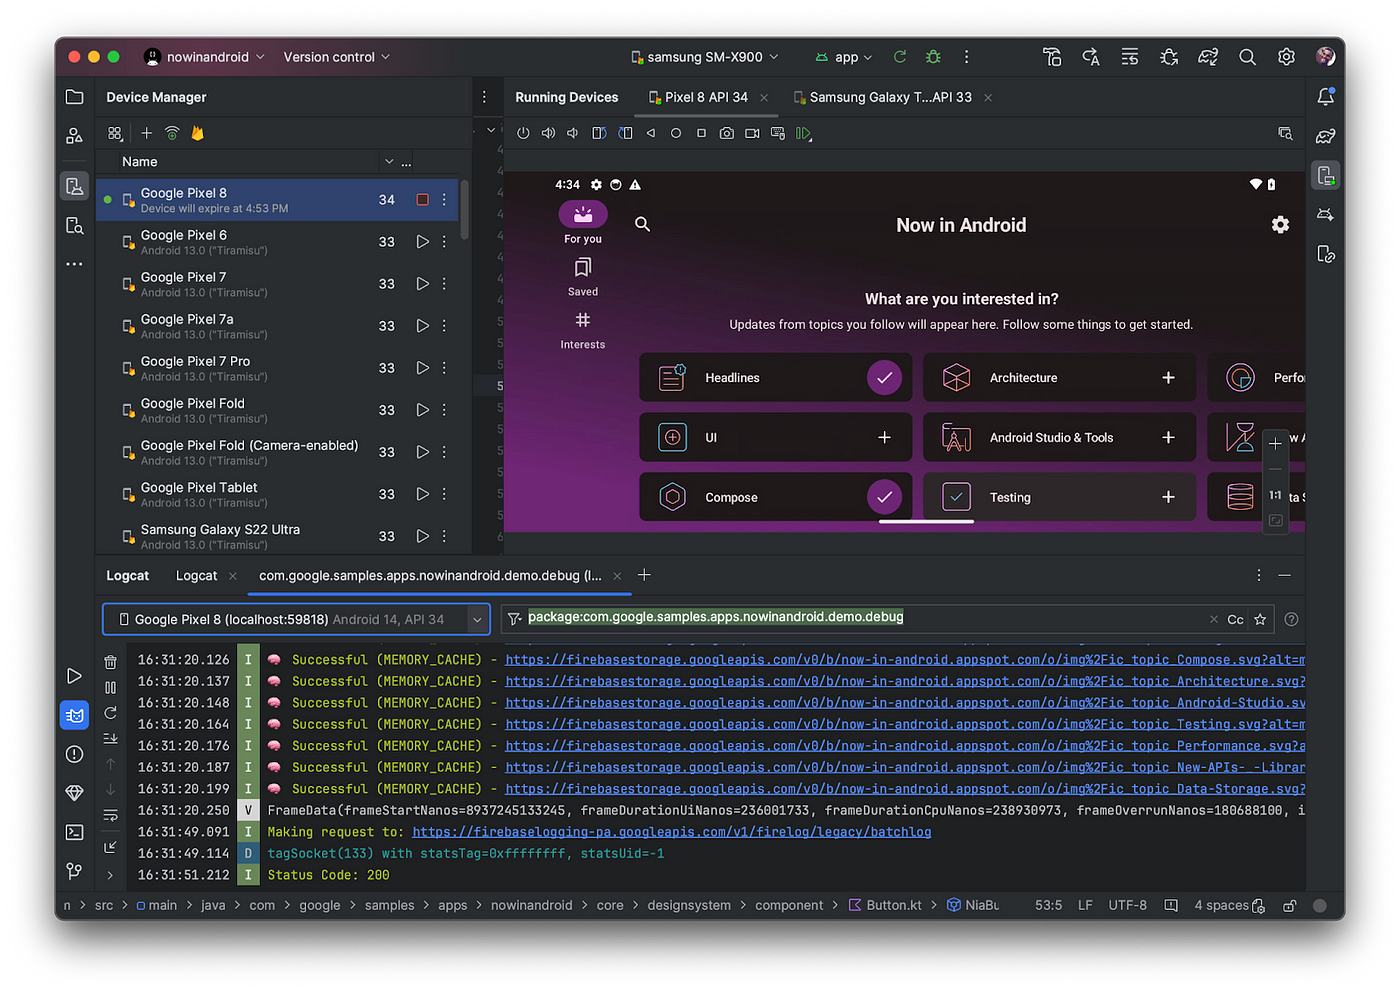Start the Google Pixel Fold emulator
The height and width of the screenshot is (993, 1400).
[x=423, y=410]
